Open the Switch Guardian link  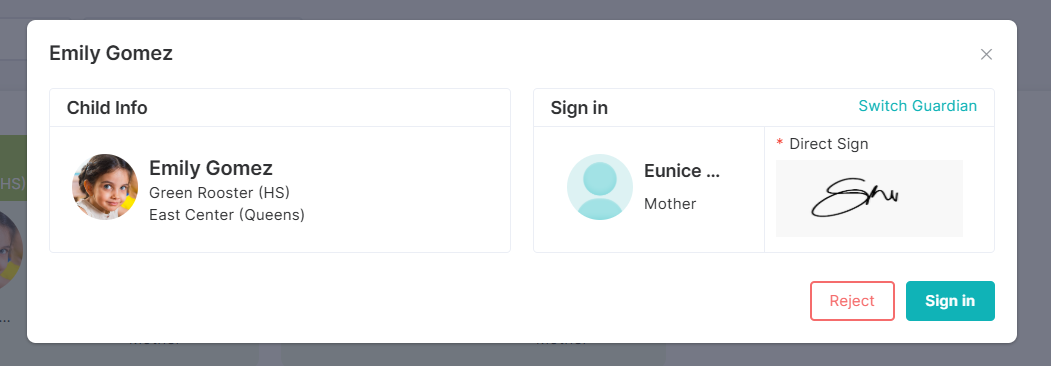click(918, 106)
